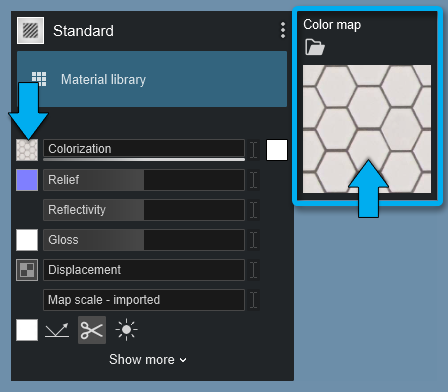
Task: Click the white swatch in bottom toolbar
Action: click(x=27, y=330)
